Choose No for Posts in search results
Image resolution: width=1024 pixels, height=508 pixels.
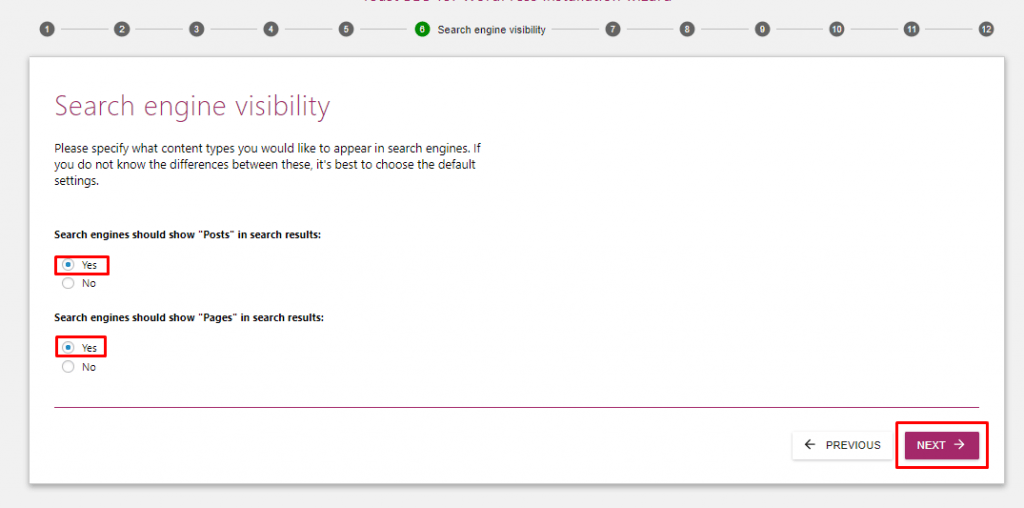pos(68,283)
